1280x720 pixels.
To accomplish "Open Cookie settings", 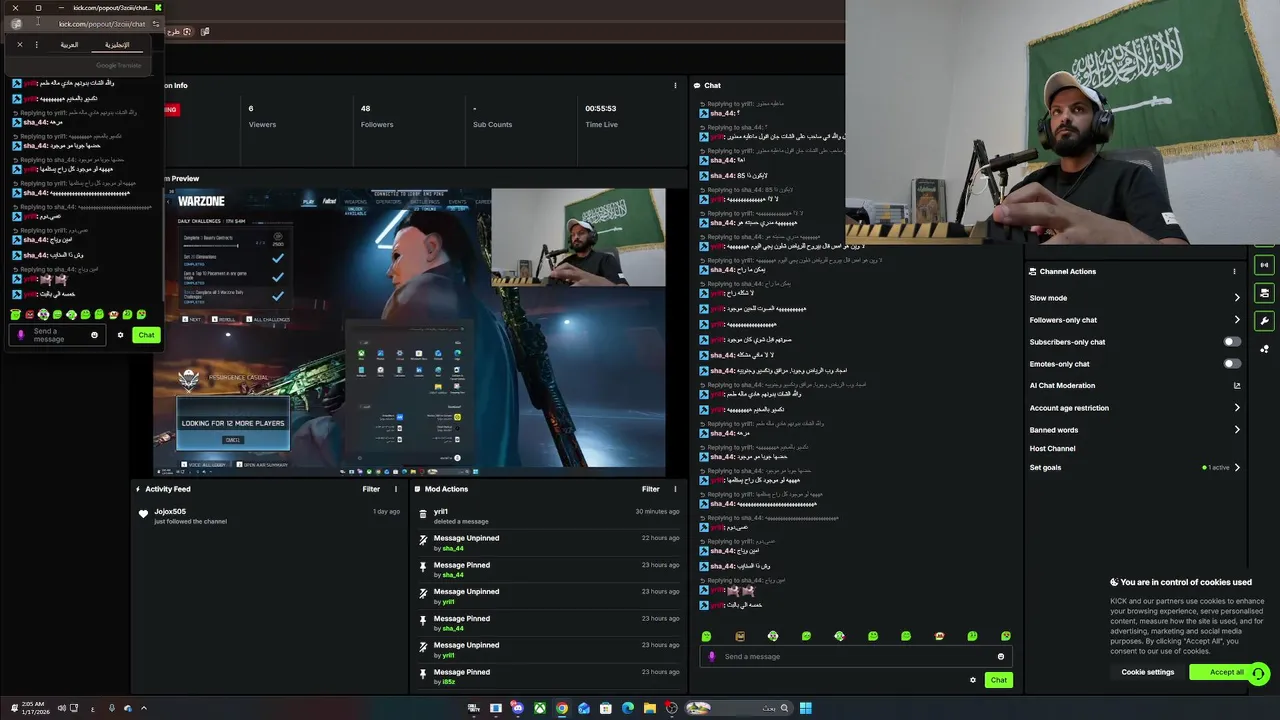I will click(x=1148, y=672).
